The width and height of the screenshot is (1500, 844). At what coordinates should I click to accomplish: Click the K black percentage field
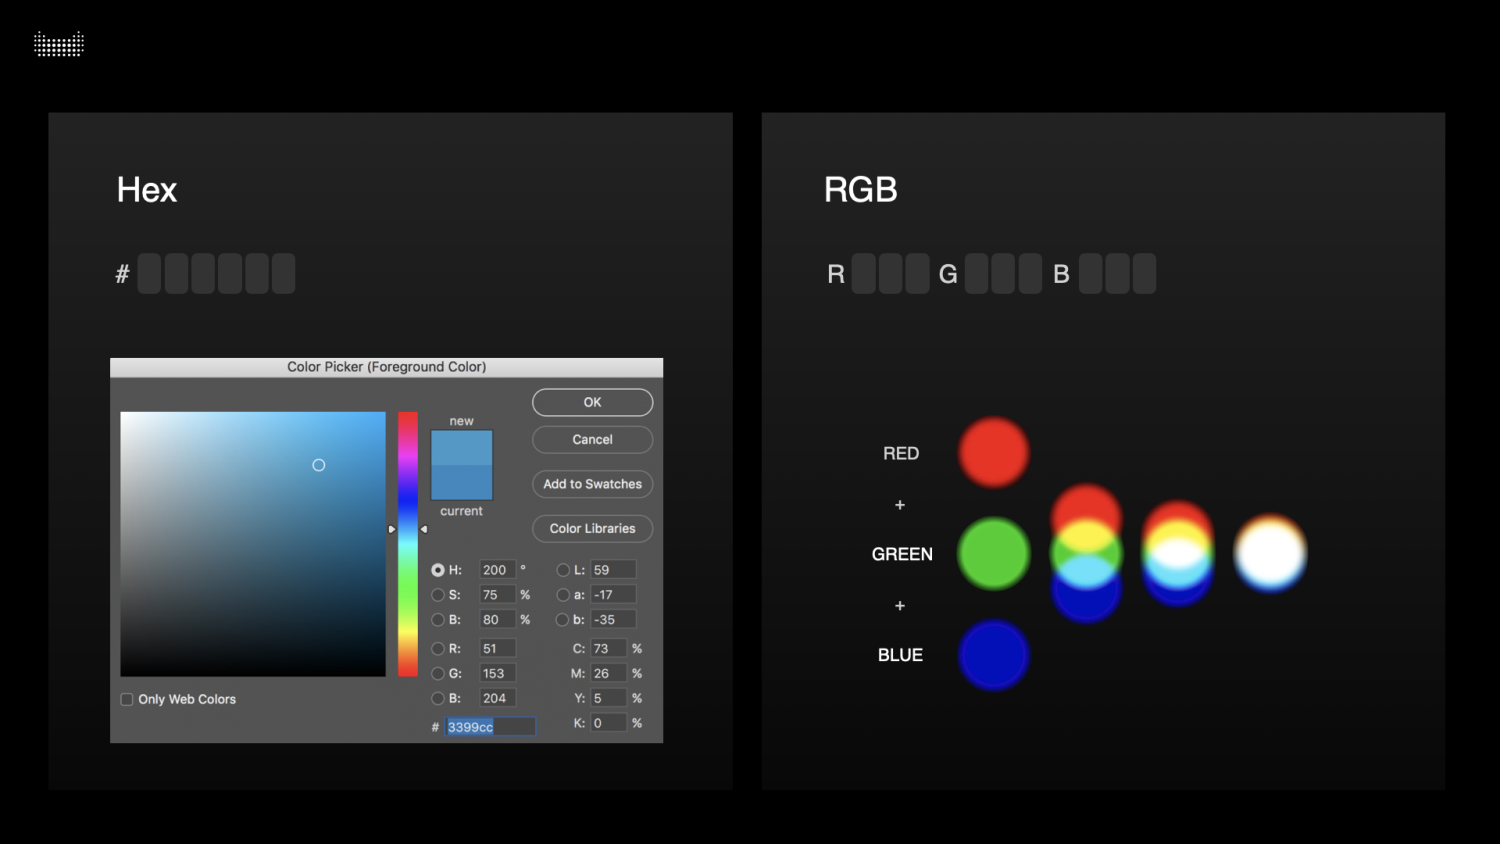pyautogui.click(x=607, y=723)
